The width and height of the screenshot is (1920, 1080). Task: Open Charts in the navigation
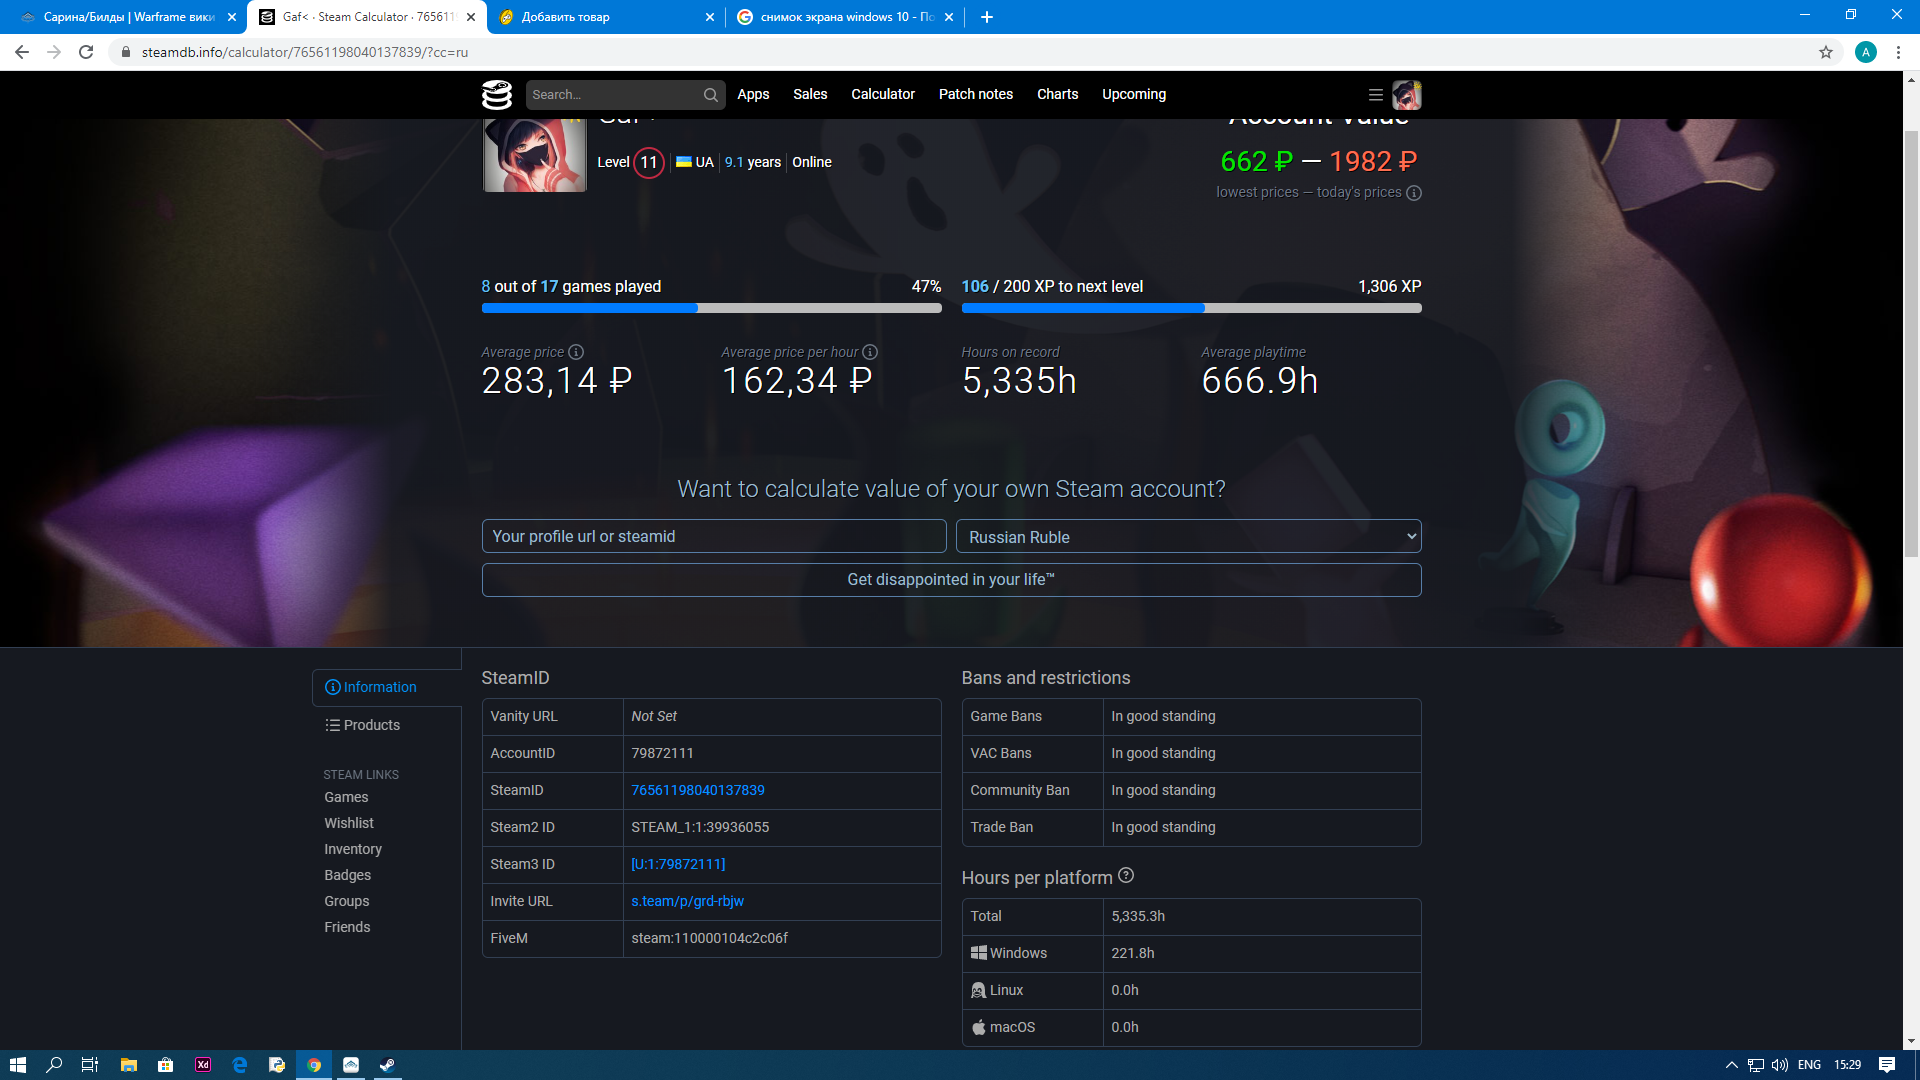pos(1057,94)
